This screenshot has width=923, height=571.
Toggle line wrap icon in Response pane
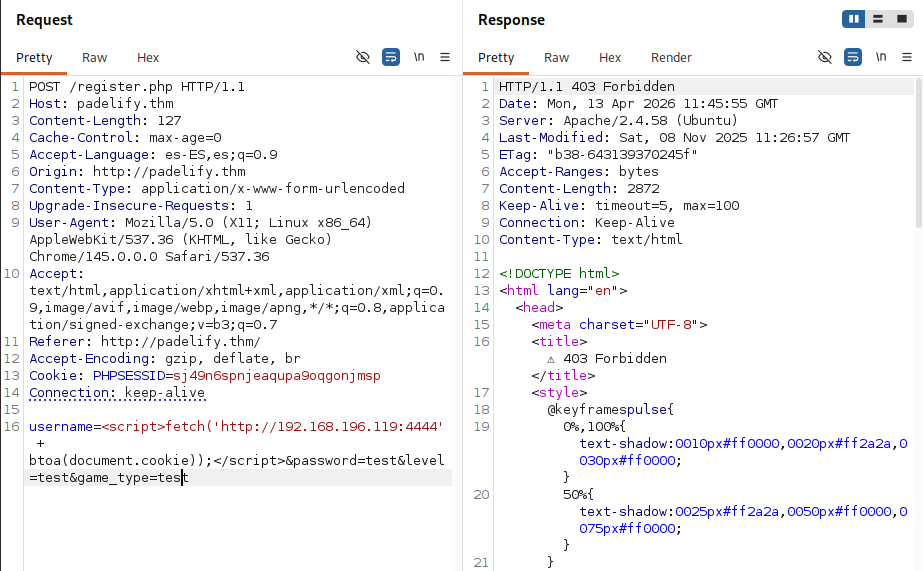(853, 57)
